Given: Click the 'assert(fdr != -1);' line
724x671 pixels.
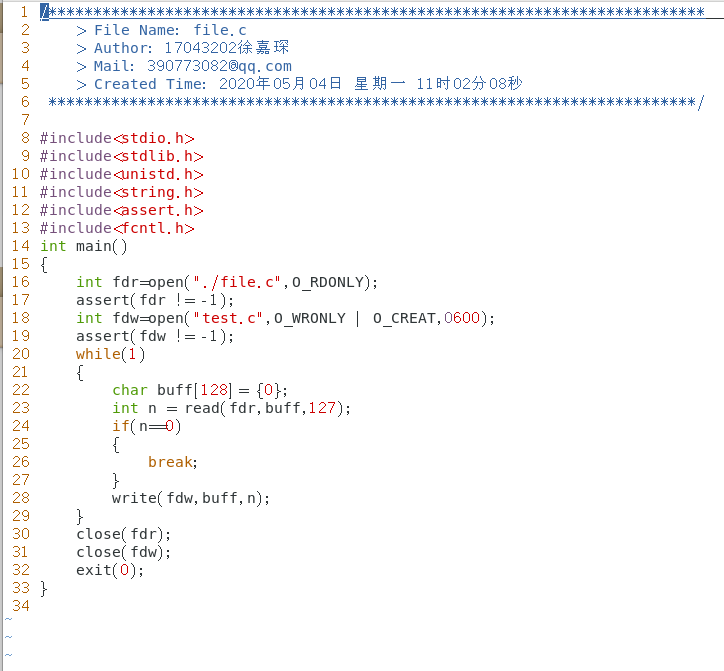Looking at the screenshot, I should [x=155, y=300].
